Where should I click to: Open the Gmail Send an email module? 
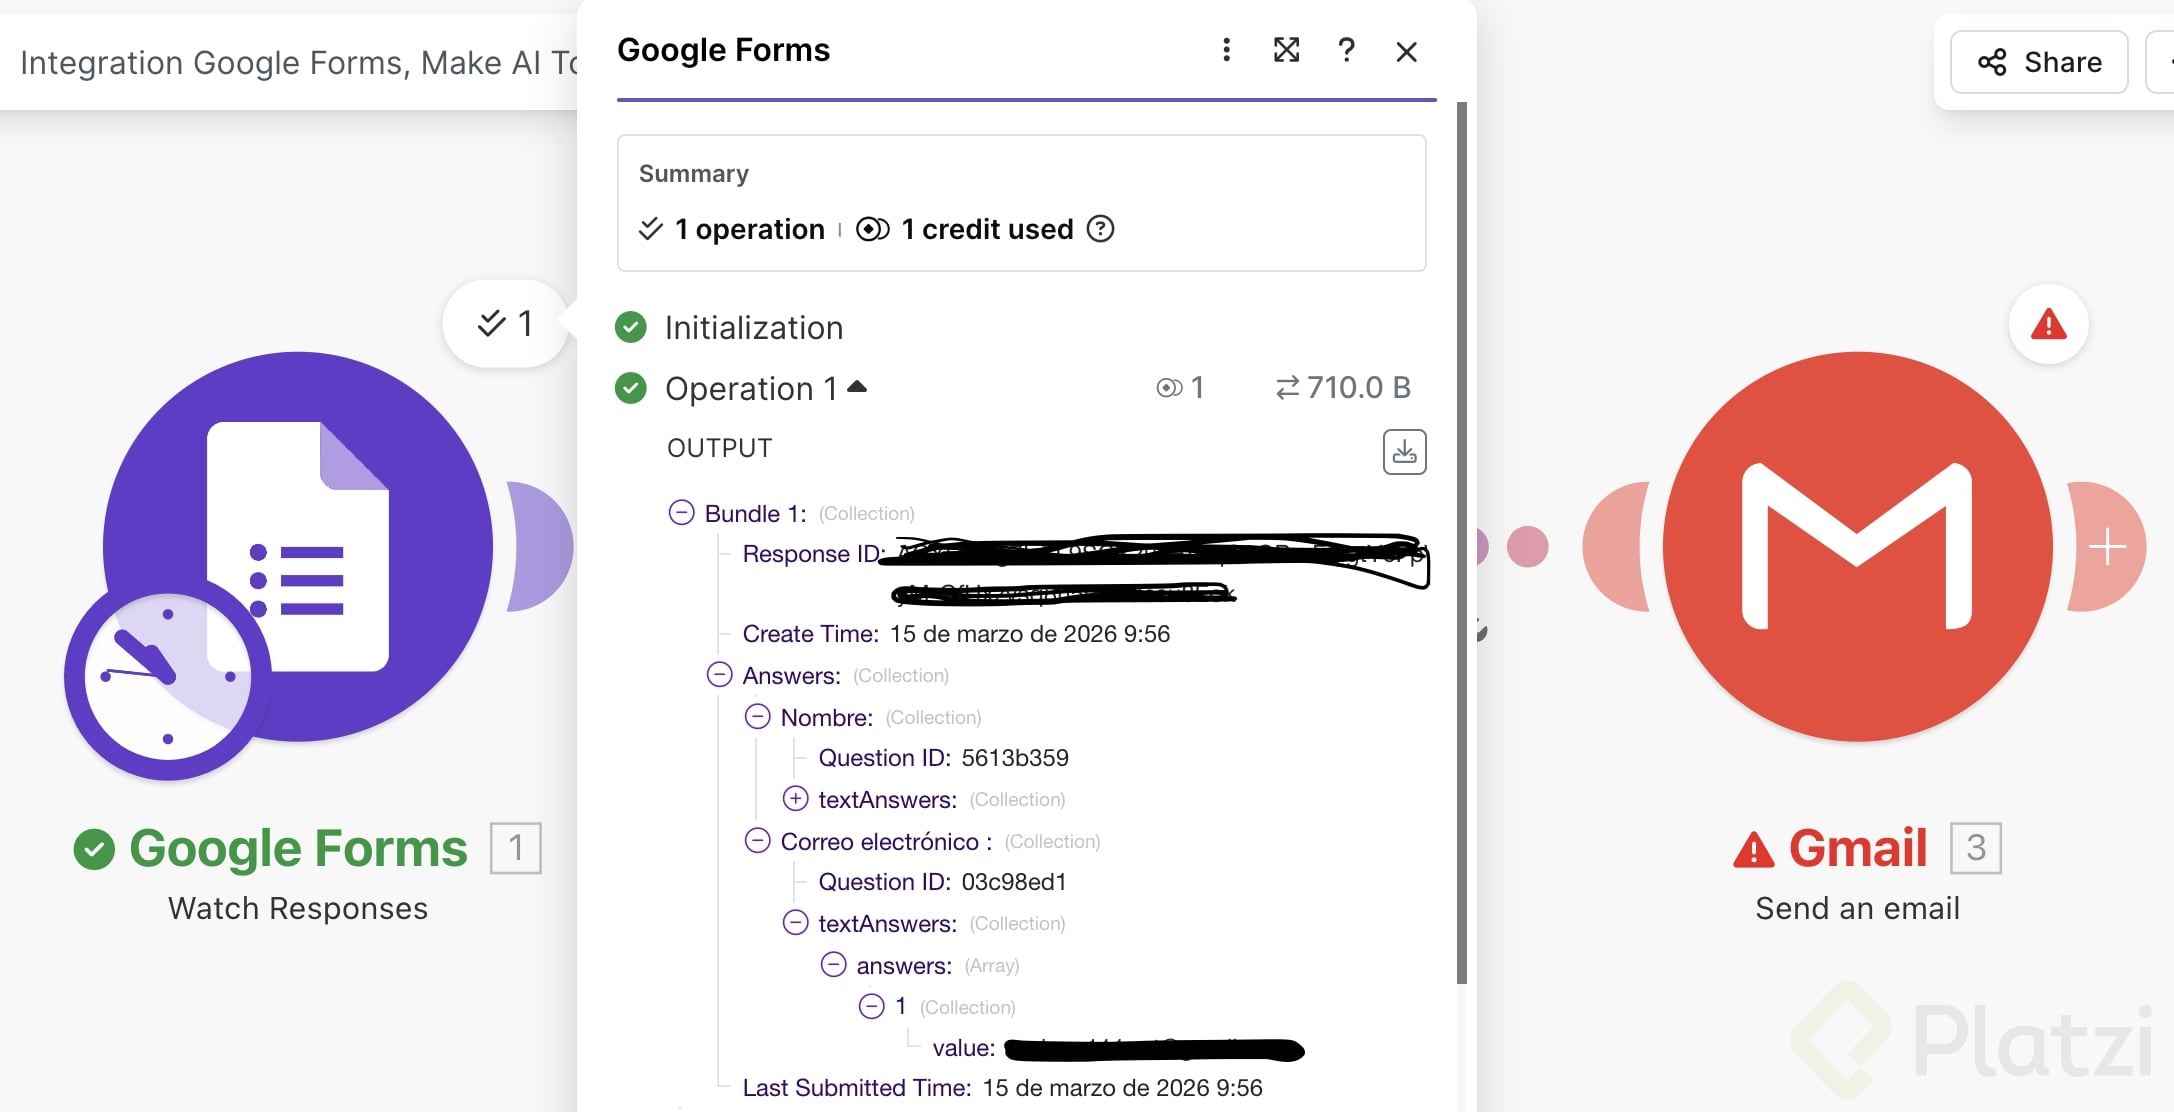point(1857,547)
